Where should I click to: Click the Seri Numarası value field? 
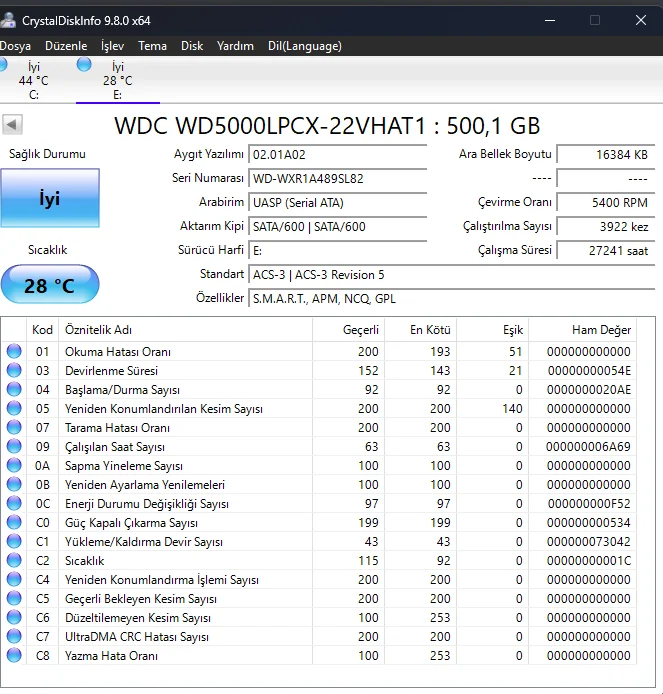(x=337, y=178)
